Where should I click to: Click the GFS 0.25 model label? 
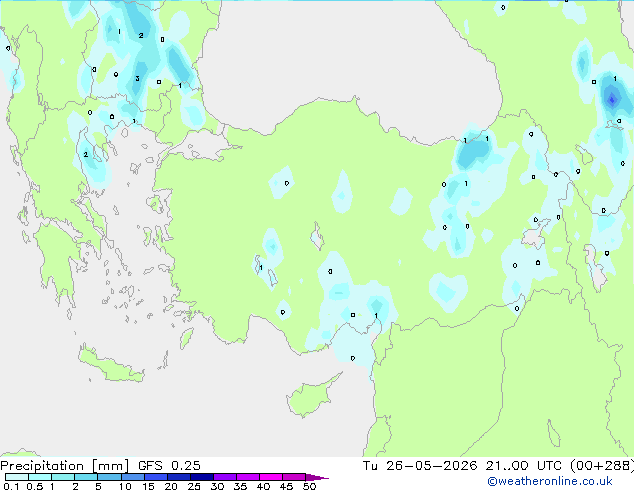coord(169,466)
